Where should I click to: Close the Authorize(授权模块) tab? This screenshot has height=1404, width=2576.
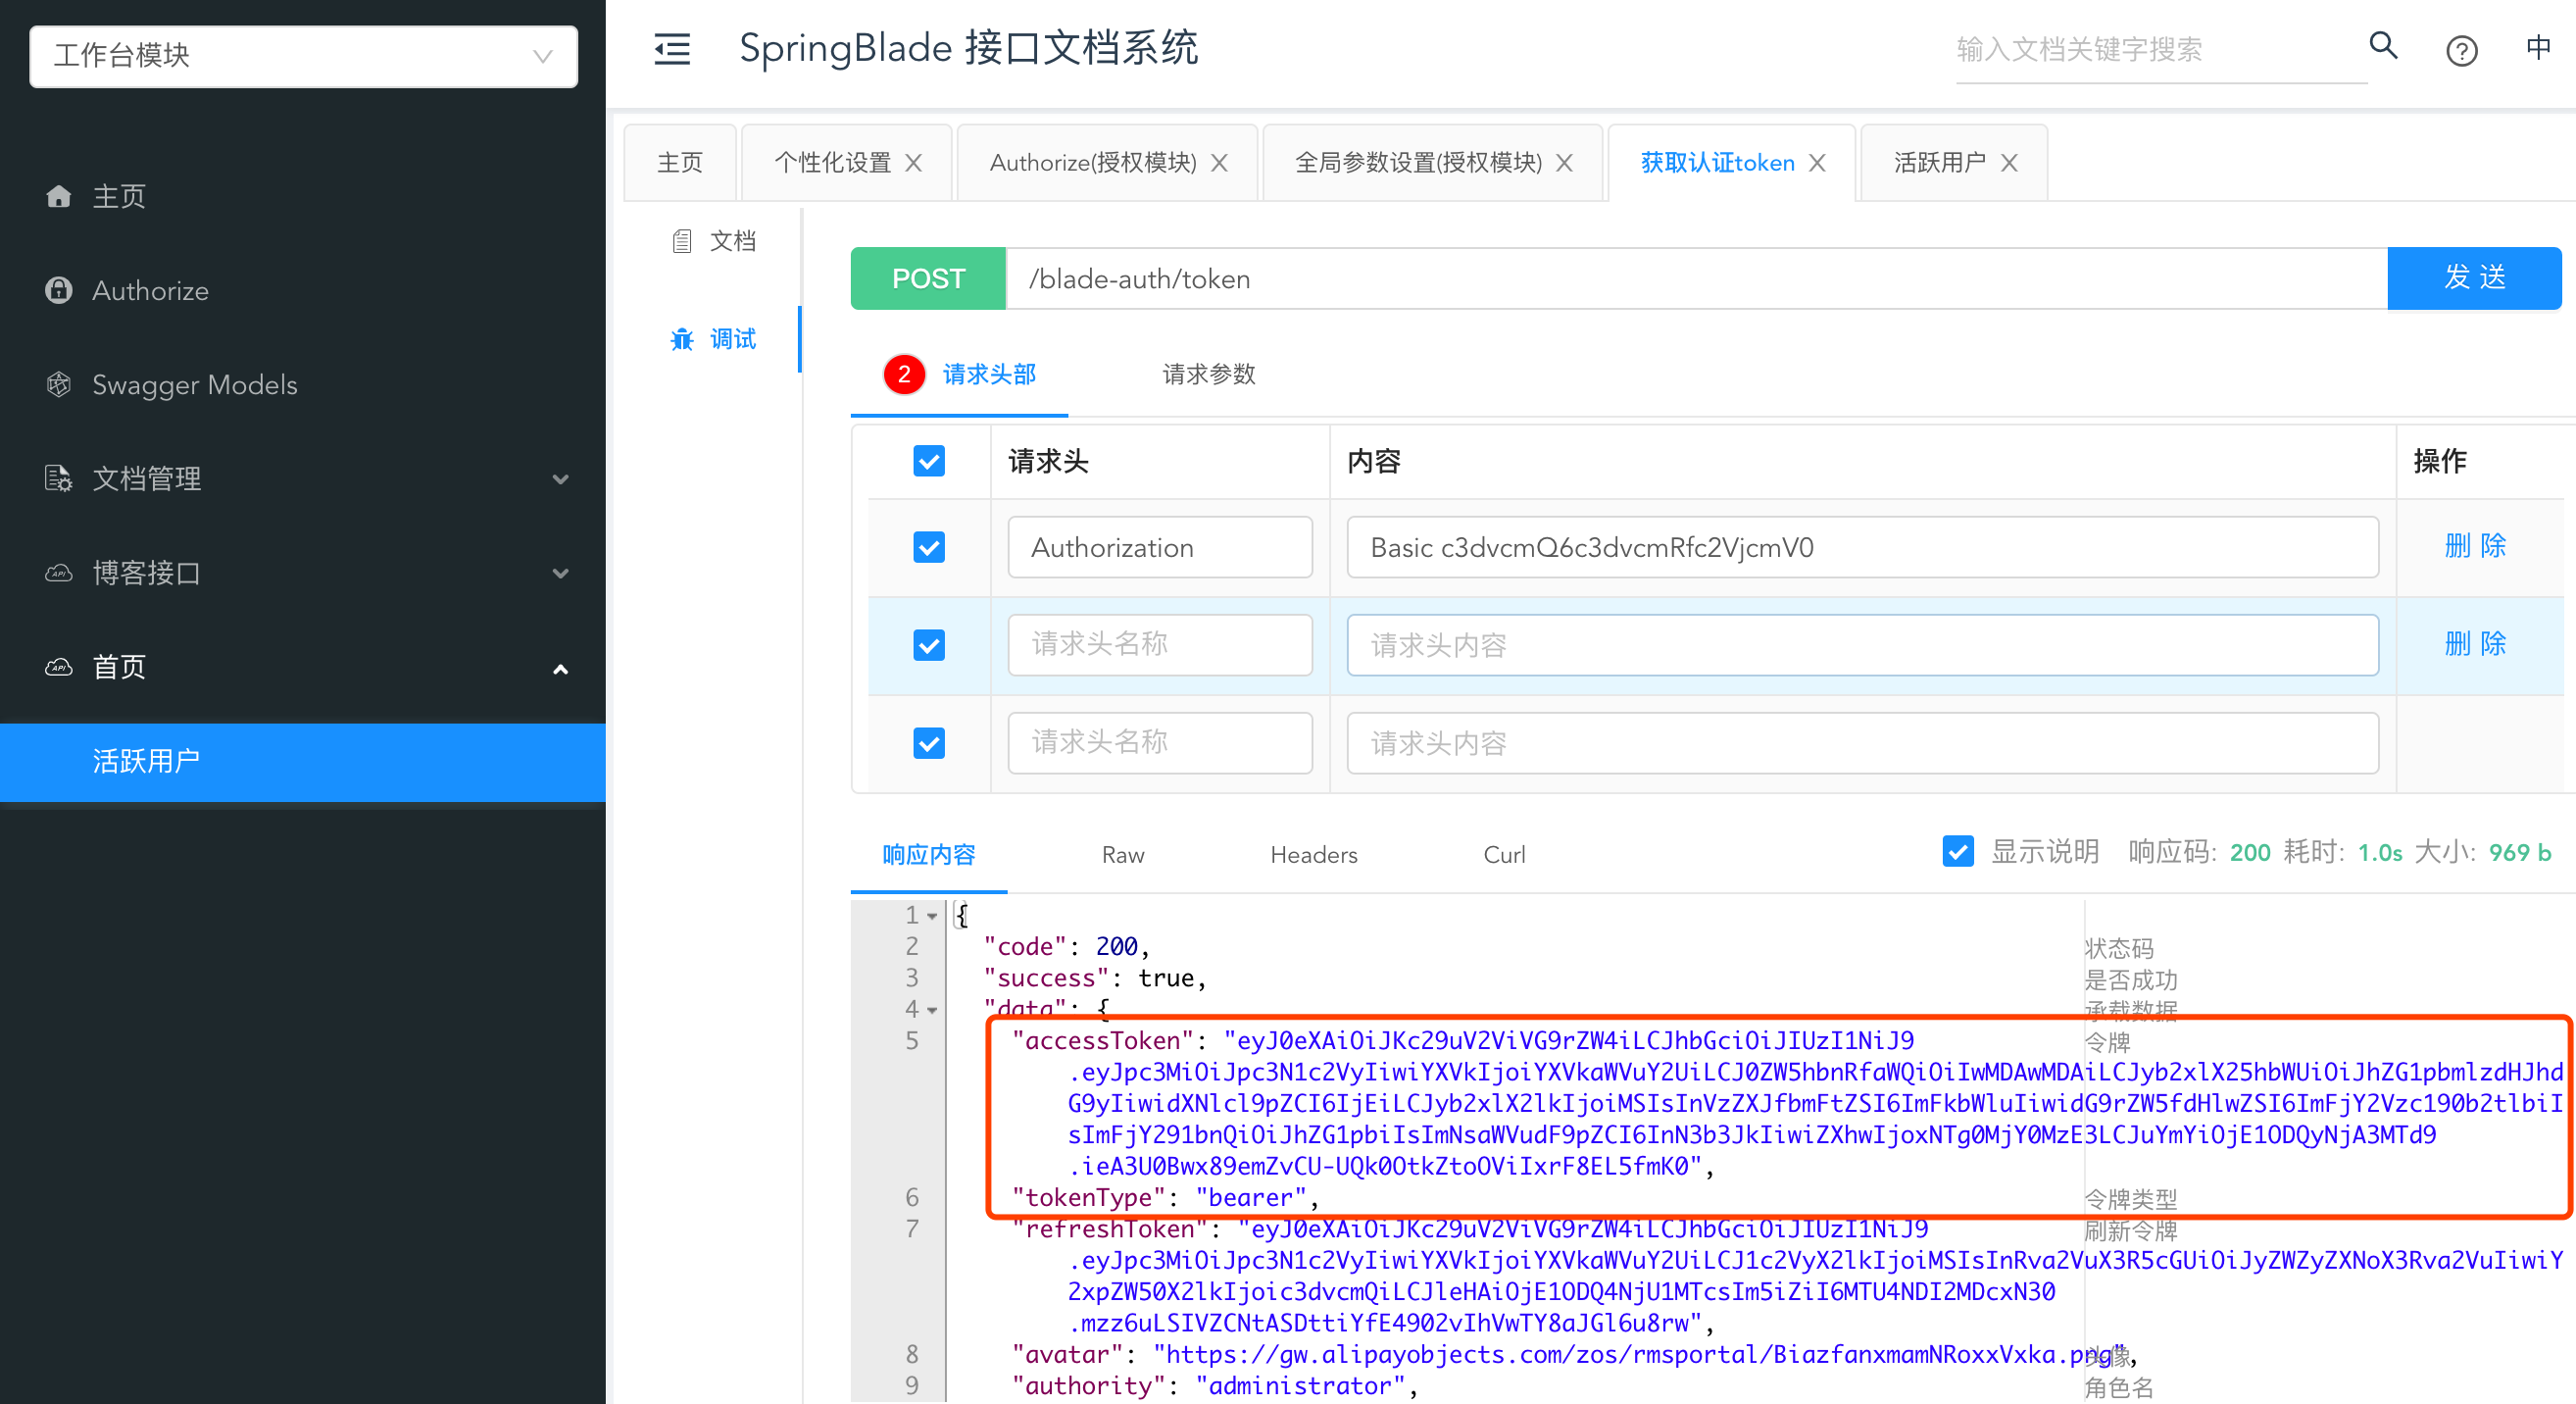[x=1219, y=163]
